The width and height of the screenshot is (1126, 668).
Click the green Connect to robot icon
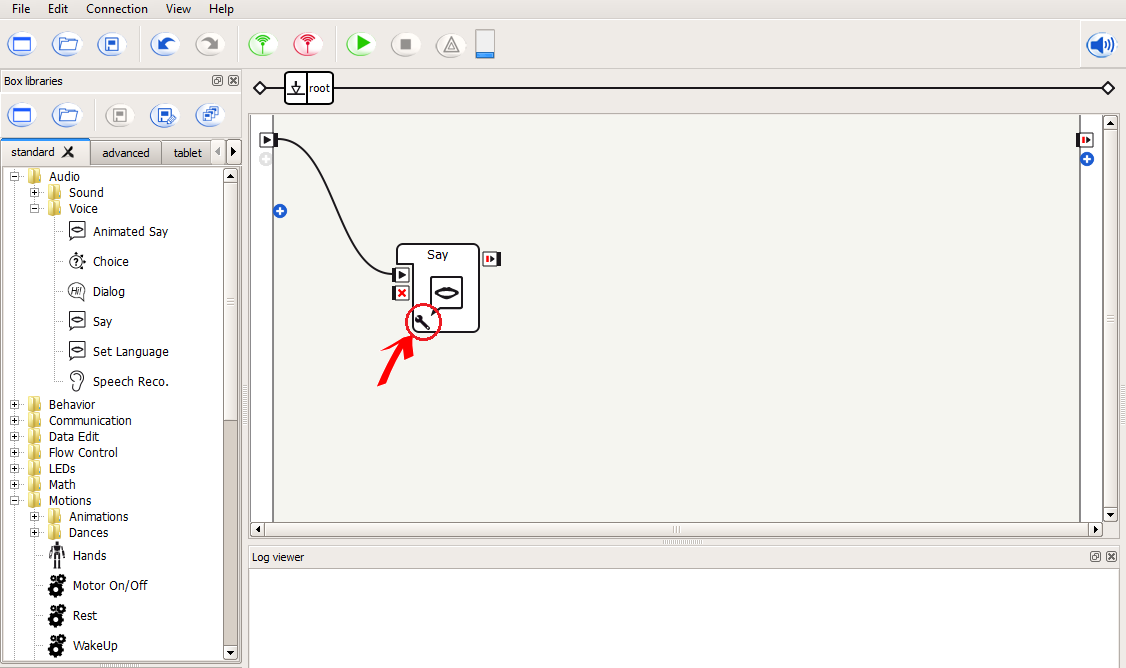point(263,44)
